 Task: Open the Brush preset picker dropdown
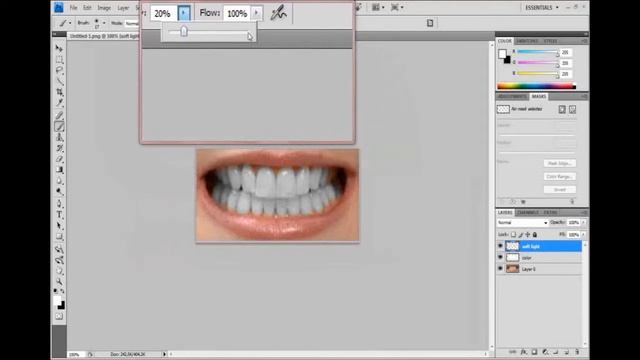click(104, 23)
